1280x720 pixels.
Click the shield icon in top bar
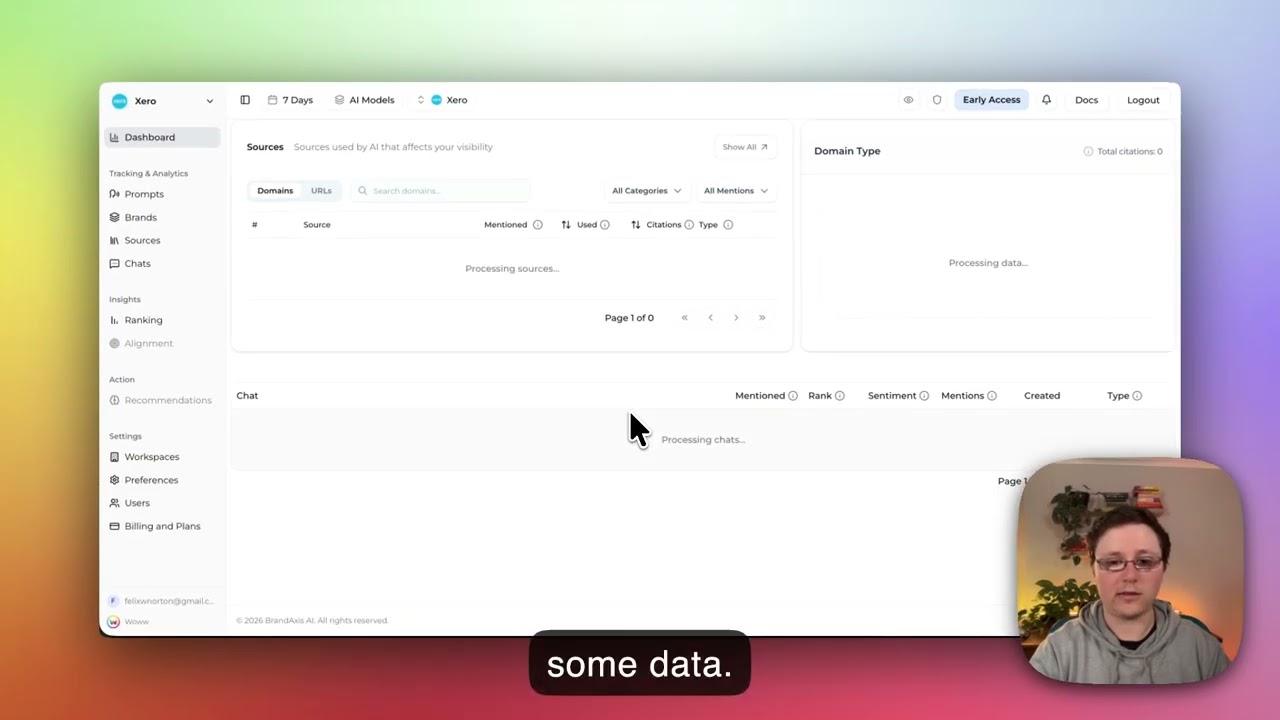pyautogui.click(x=937, y=100)
